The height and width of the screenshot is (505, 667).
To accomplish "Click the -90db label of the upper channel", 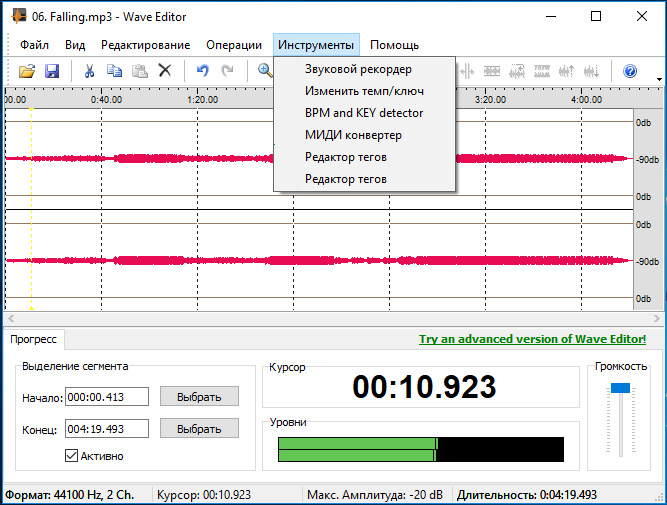I will [x=647, y=160].
